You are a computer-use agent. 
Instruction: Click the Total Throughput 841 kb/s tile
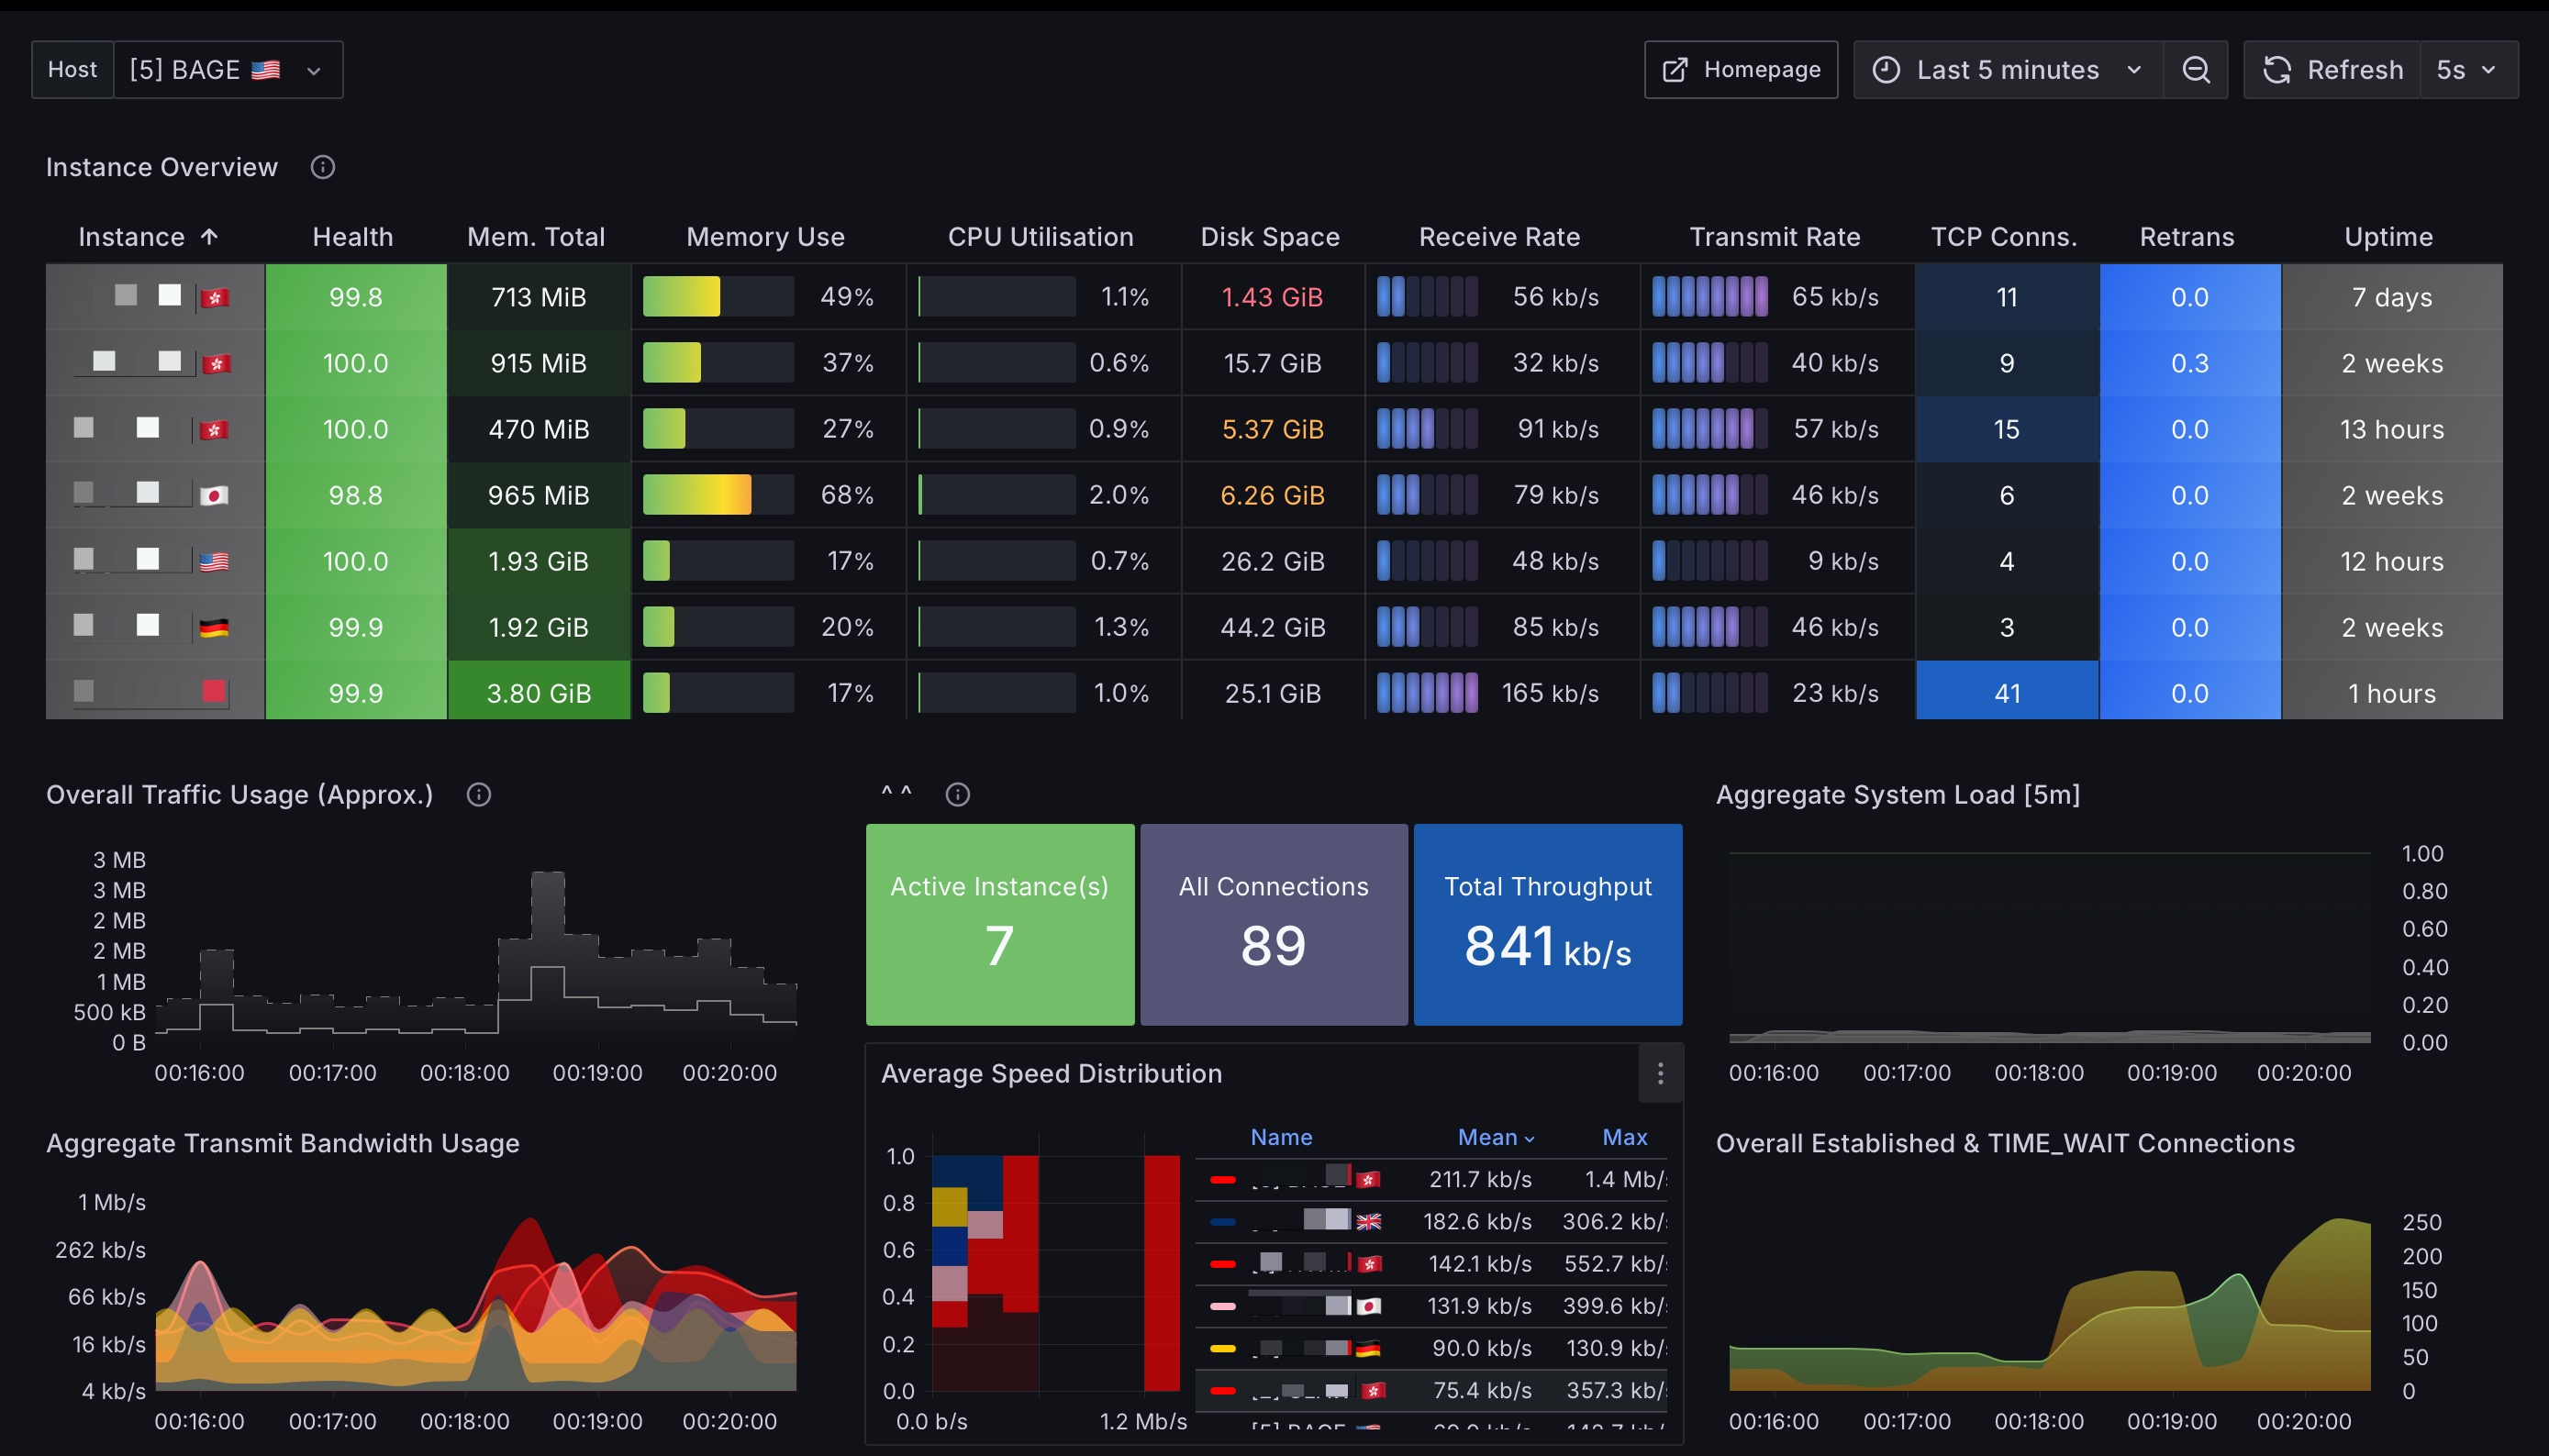[x=1548, y=924]
